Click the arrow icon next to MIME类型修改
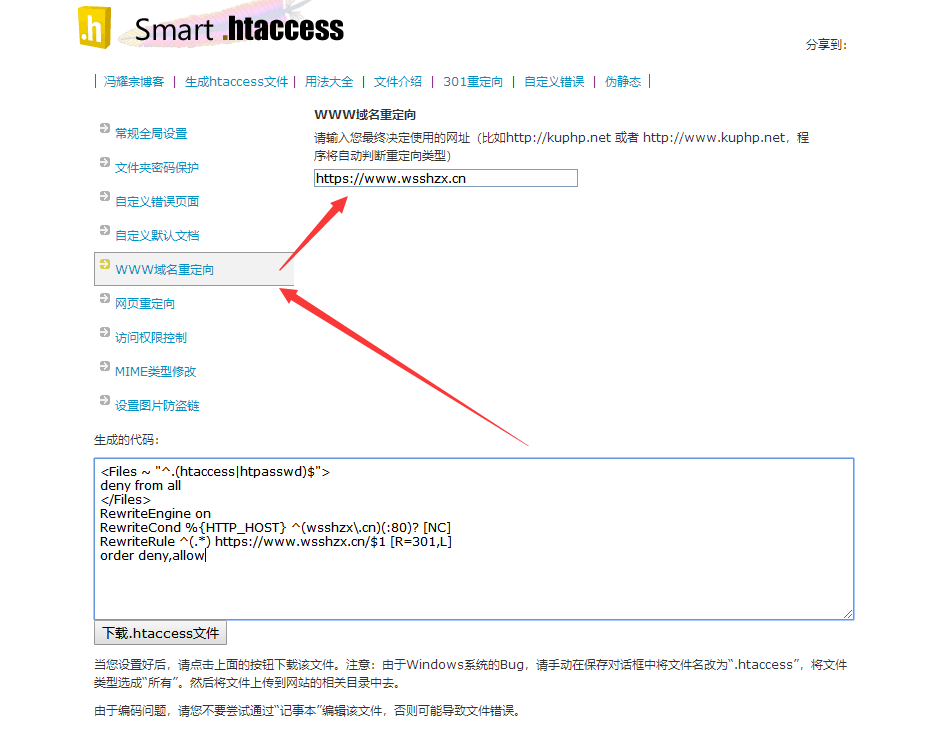Viewport: 949px width, 740px height. (104, 367)
